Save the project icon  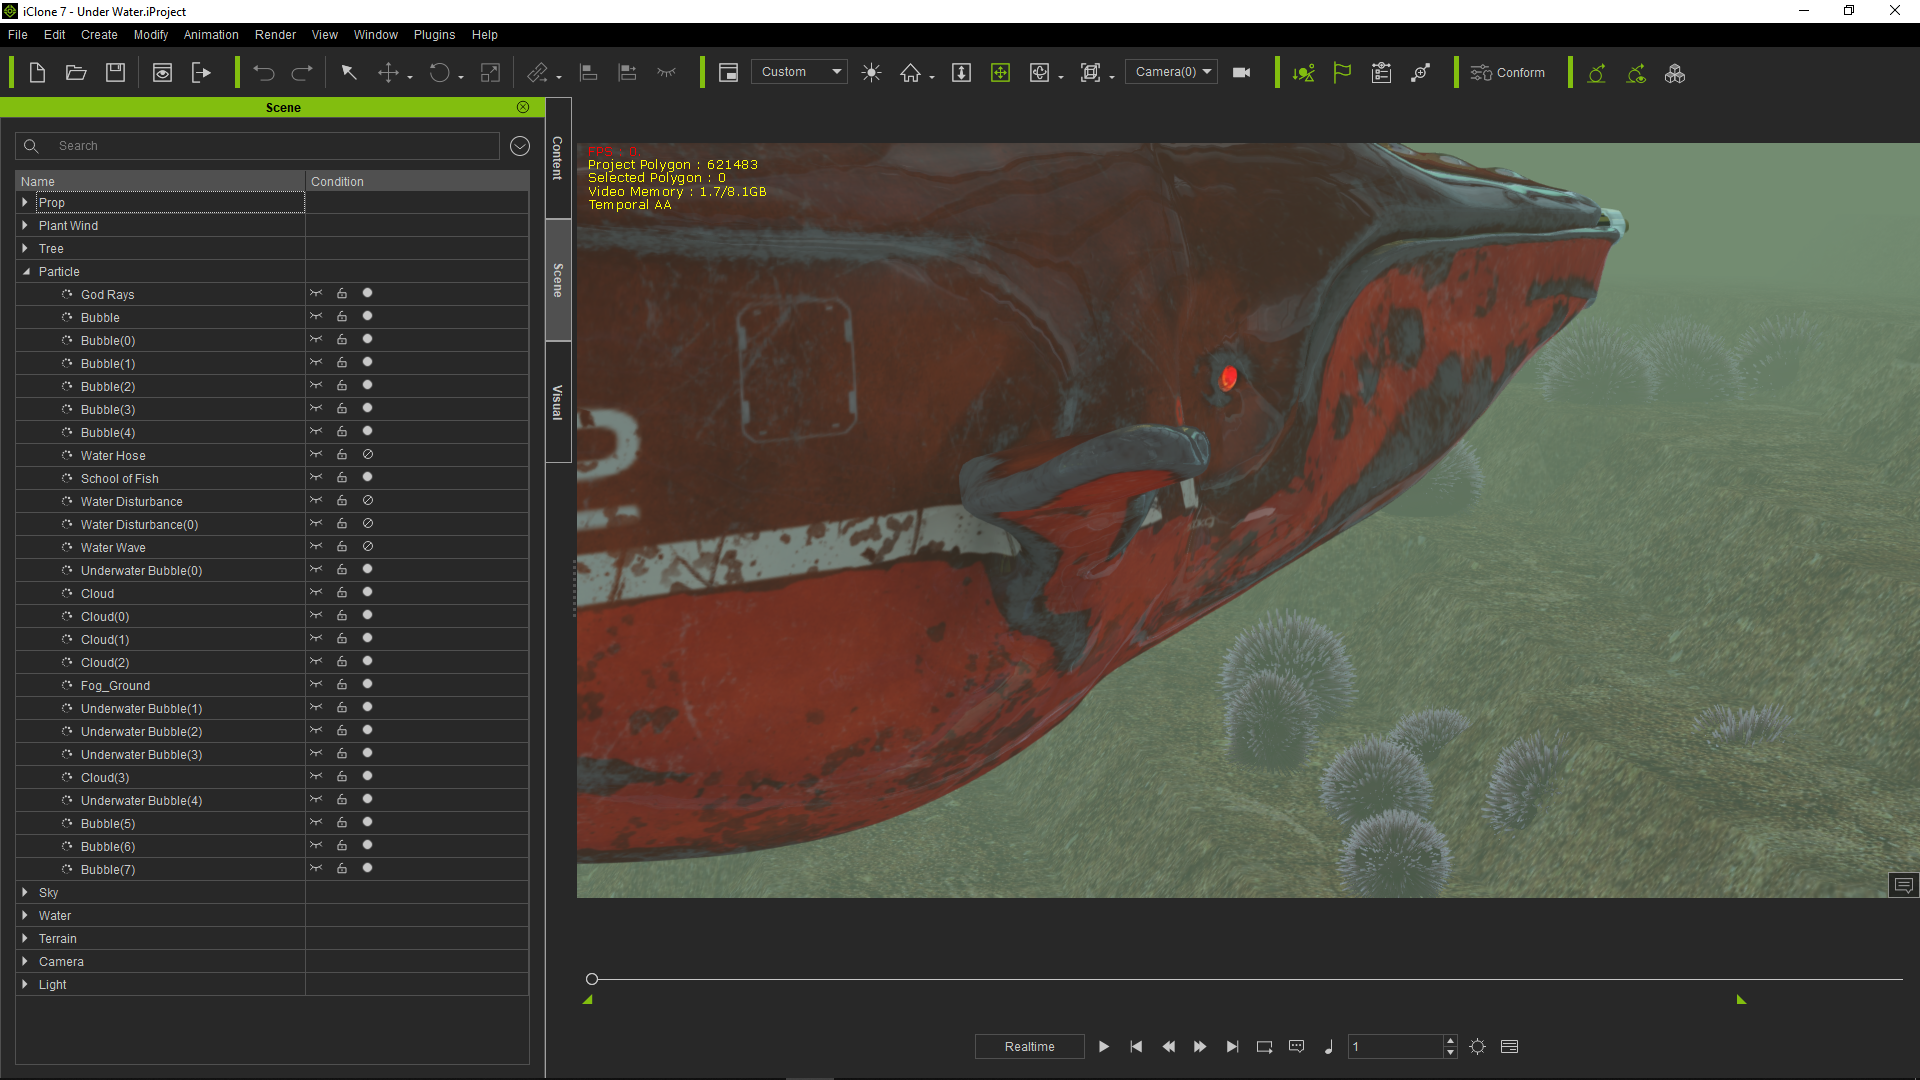coord(116,73)
